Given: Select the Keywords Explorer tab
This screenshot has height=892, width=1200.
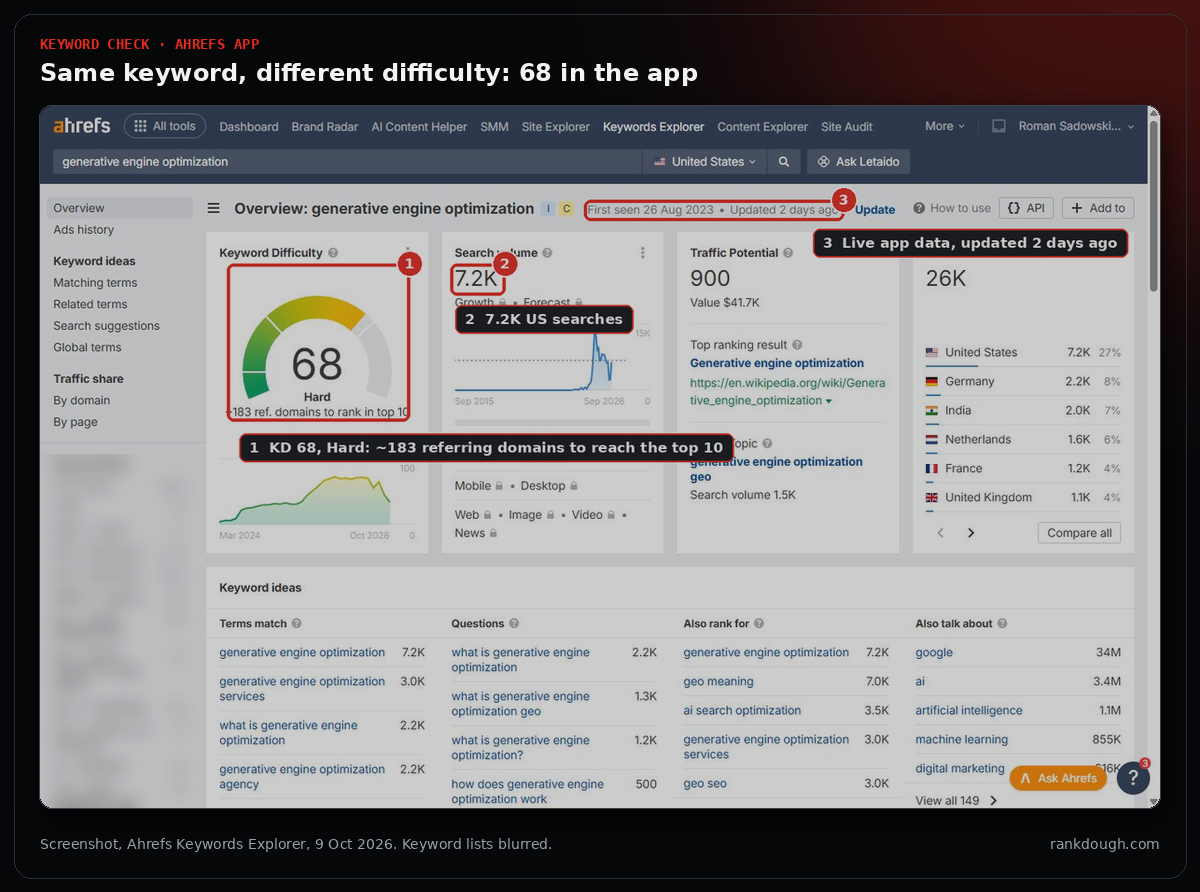Looking at the screenshot, I should (654, 127).
